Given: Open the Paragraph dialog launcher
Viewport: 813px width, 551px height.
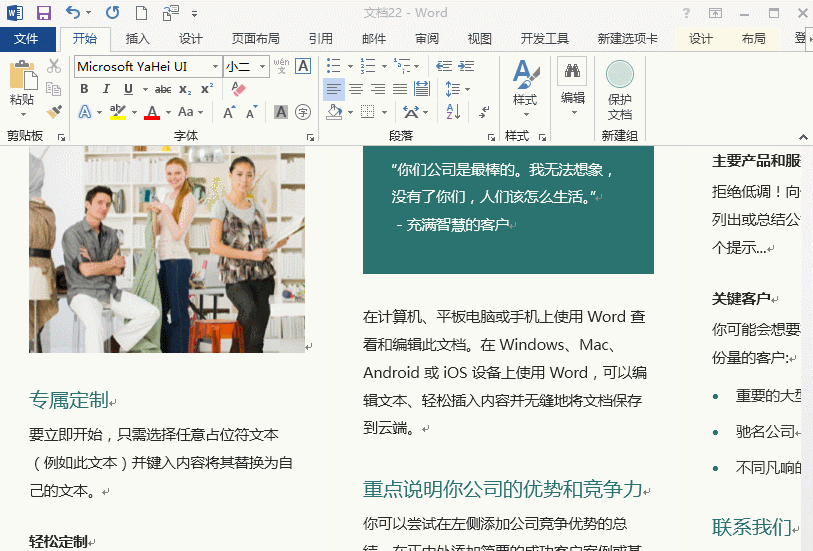Looking at the screenshot, I should [x=491, y=137].
